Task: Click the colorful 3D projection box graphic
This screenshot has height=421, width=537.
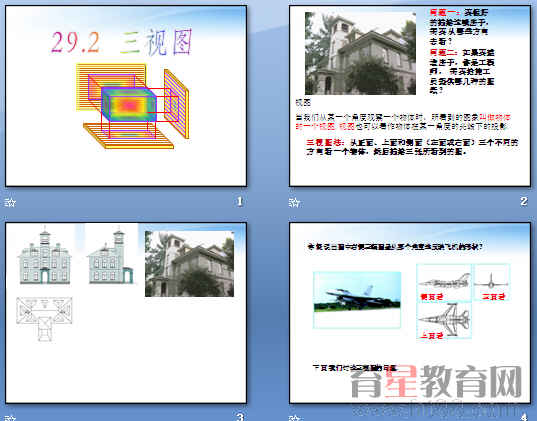Action: pos(133,106)
